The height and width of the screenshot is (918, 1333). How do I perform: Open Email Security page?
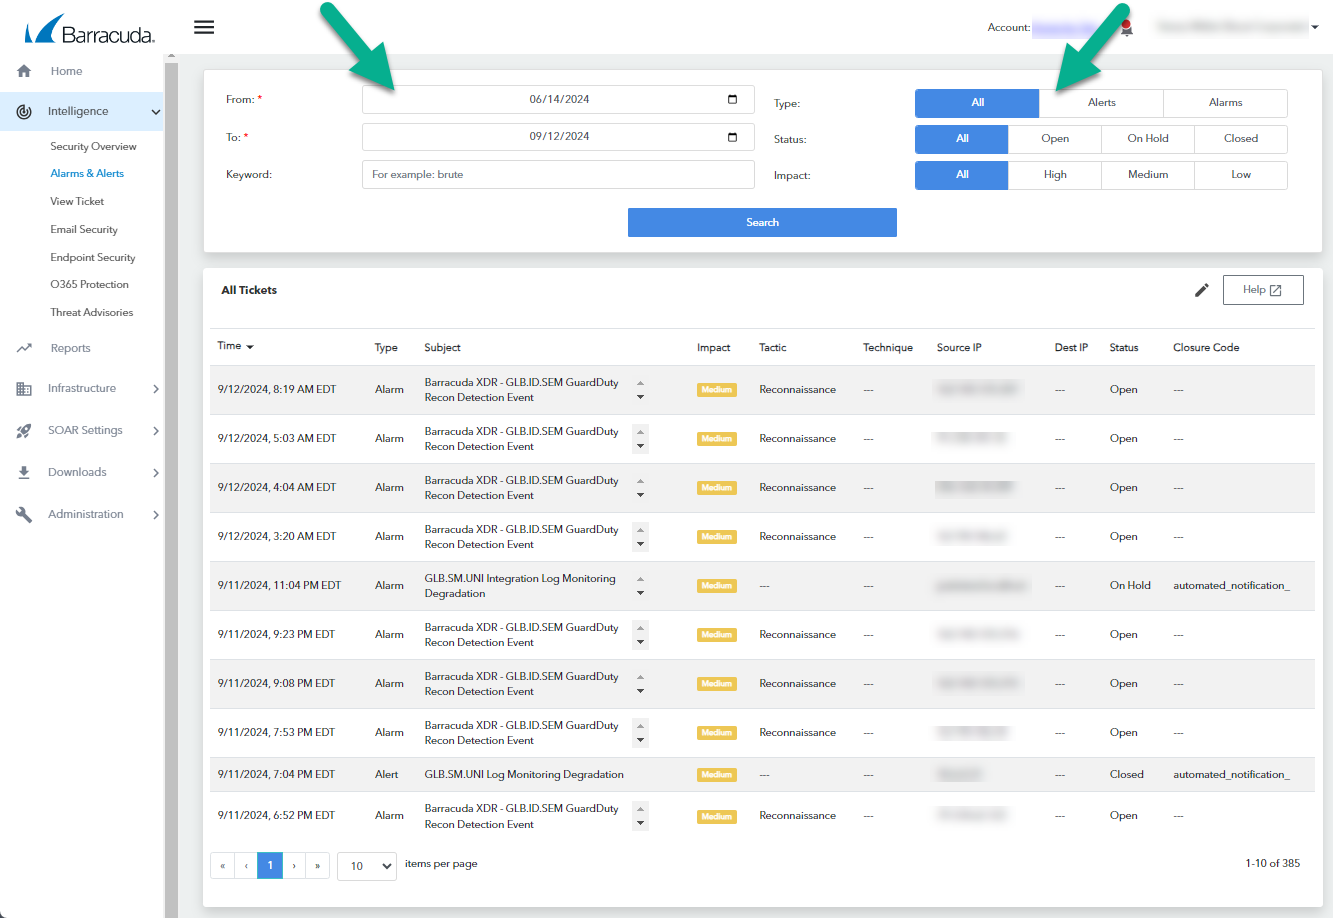pyautogui.click(x=84, y=230)
